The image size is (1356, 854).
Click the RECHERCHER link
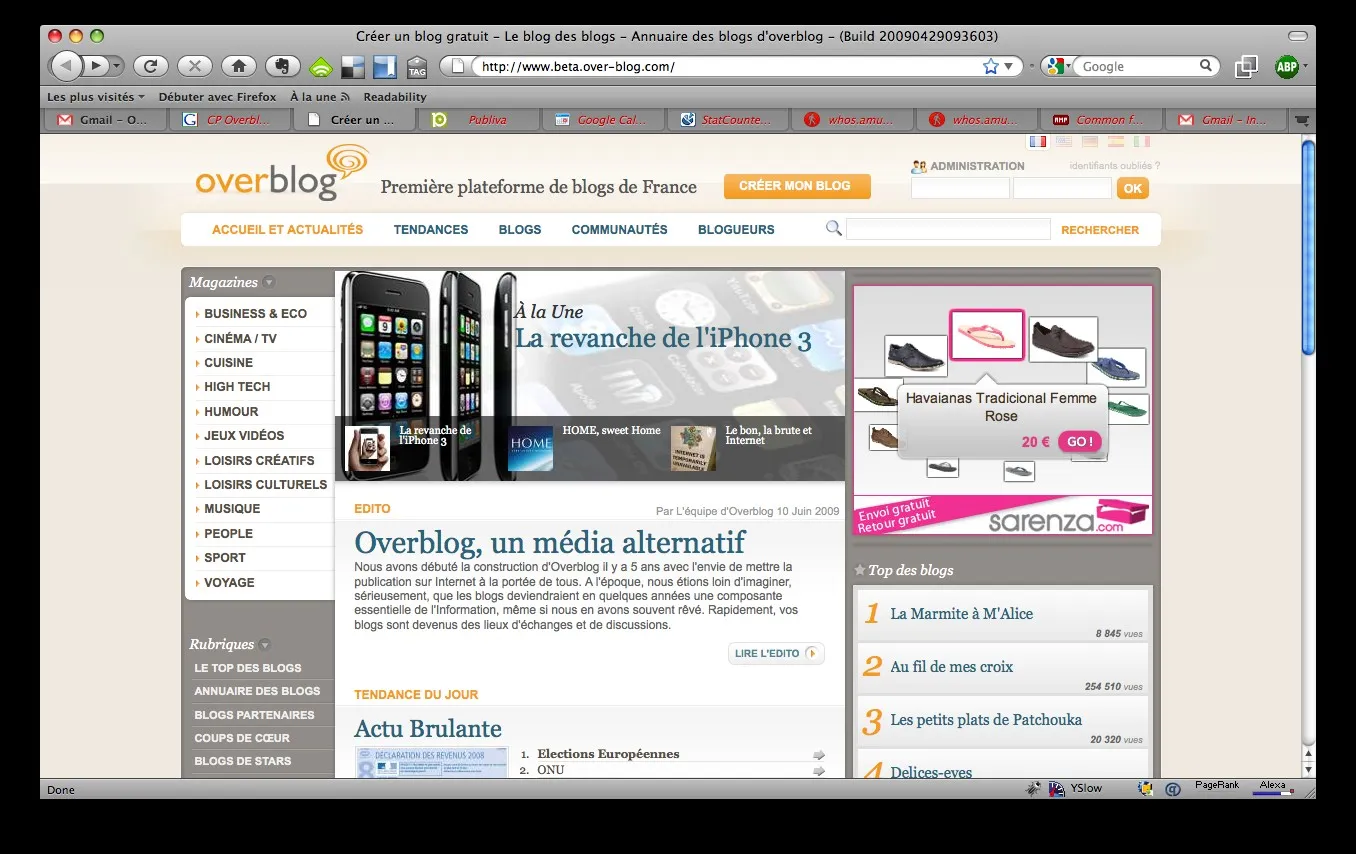coord(1100,230)
